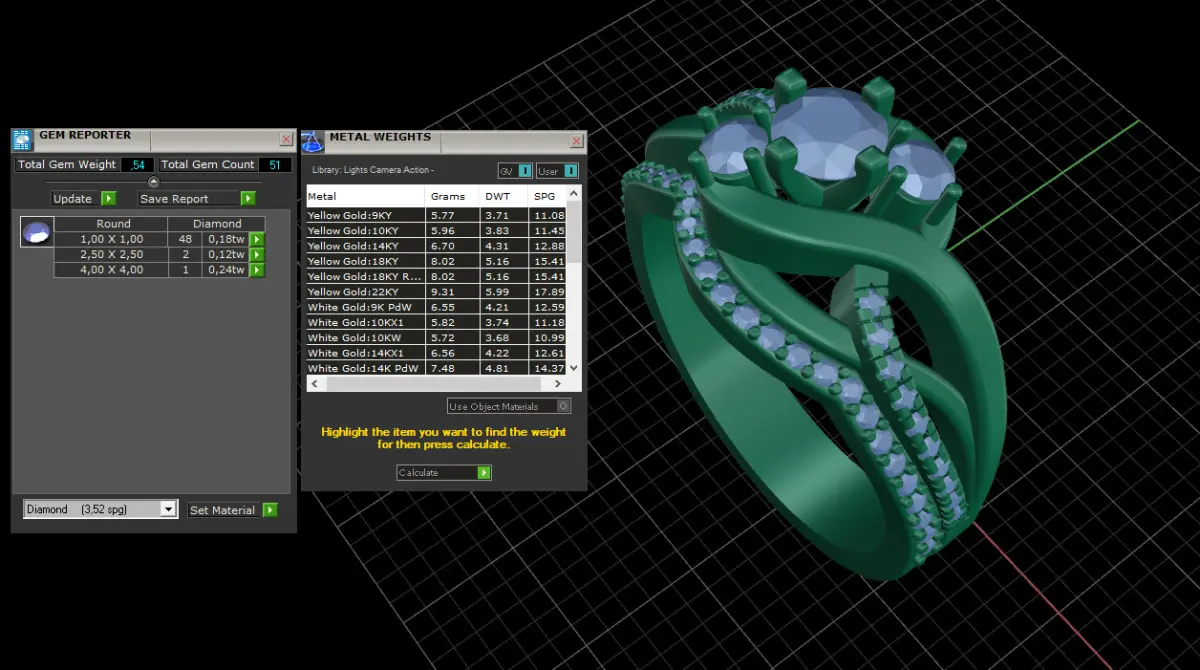Select the Yellow Gold:18KY R... row
The width and height of the screenshot is (1200, 670).
coord(436,276)
